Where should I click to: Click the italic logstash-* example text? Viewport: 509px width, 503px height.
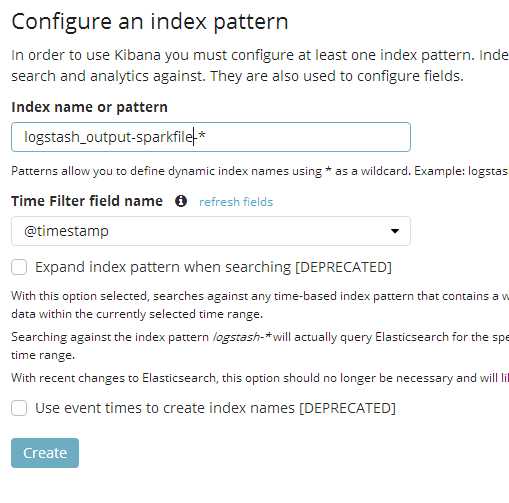click(242, 337)
